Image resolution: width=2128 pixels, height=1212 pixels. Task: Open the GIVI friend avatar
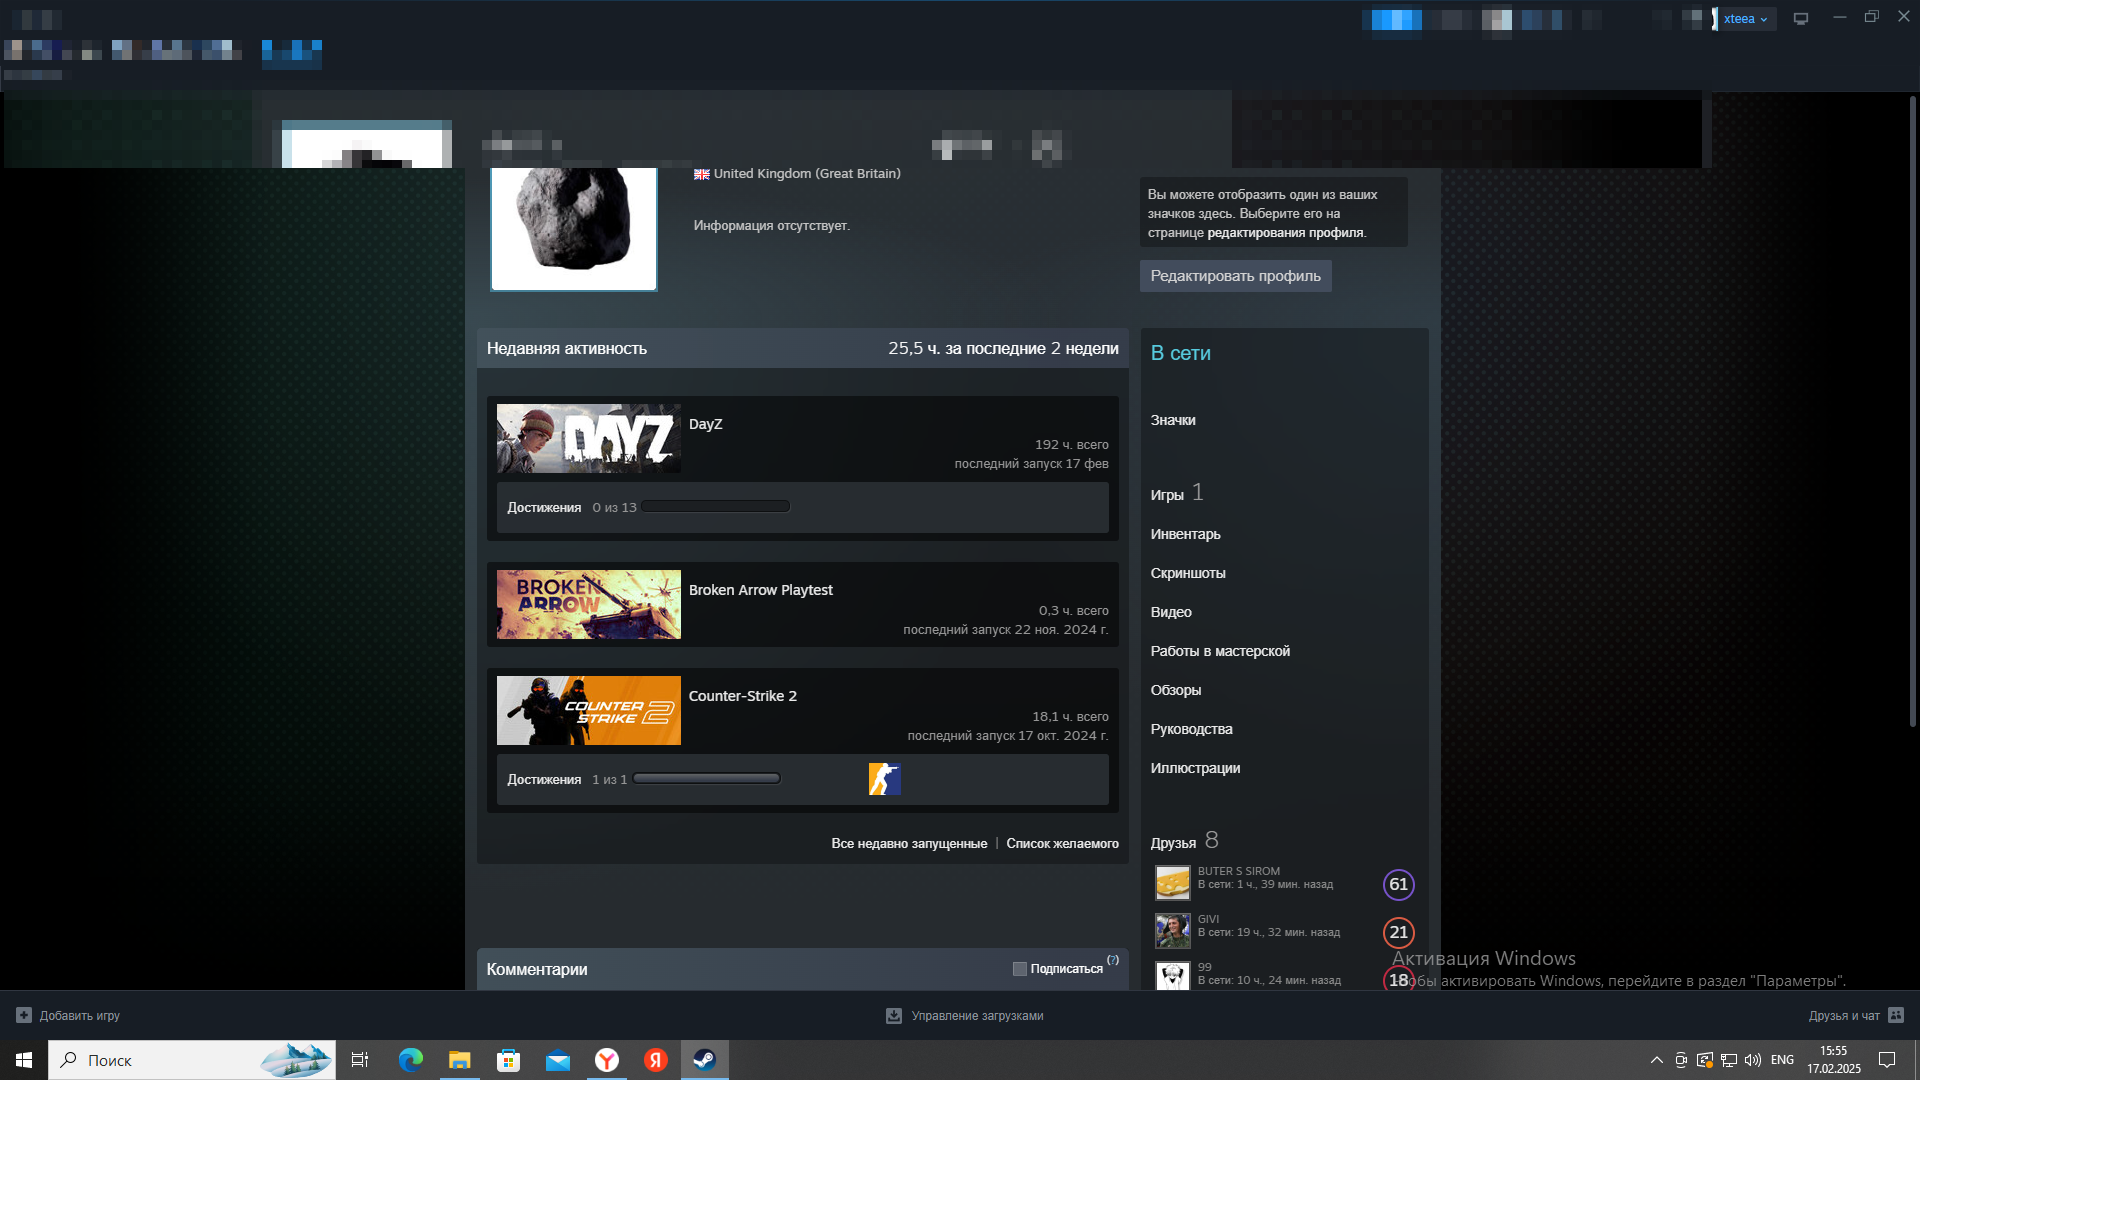1172,931
